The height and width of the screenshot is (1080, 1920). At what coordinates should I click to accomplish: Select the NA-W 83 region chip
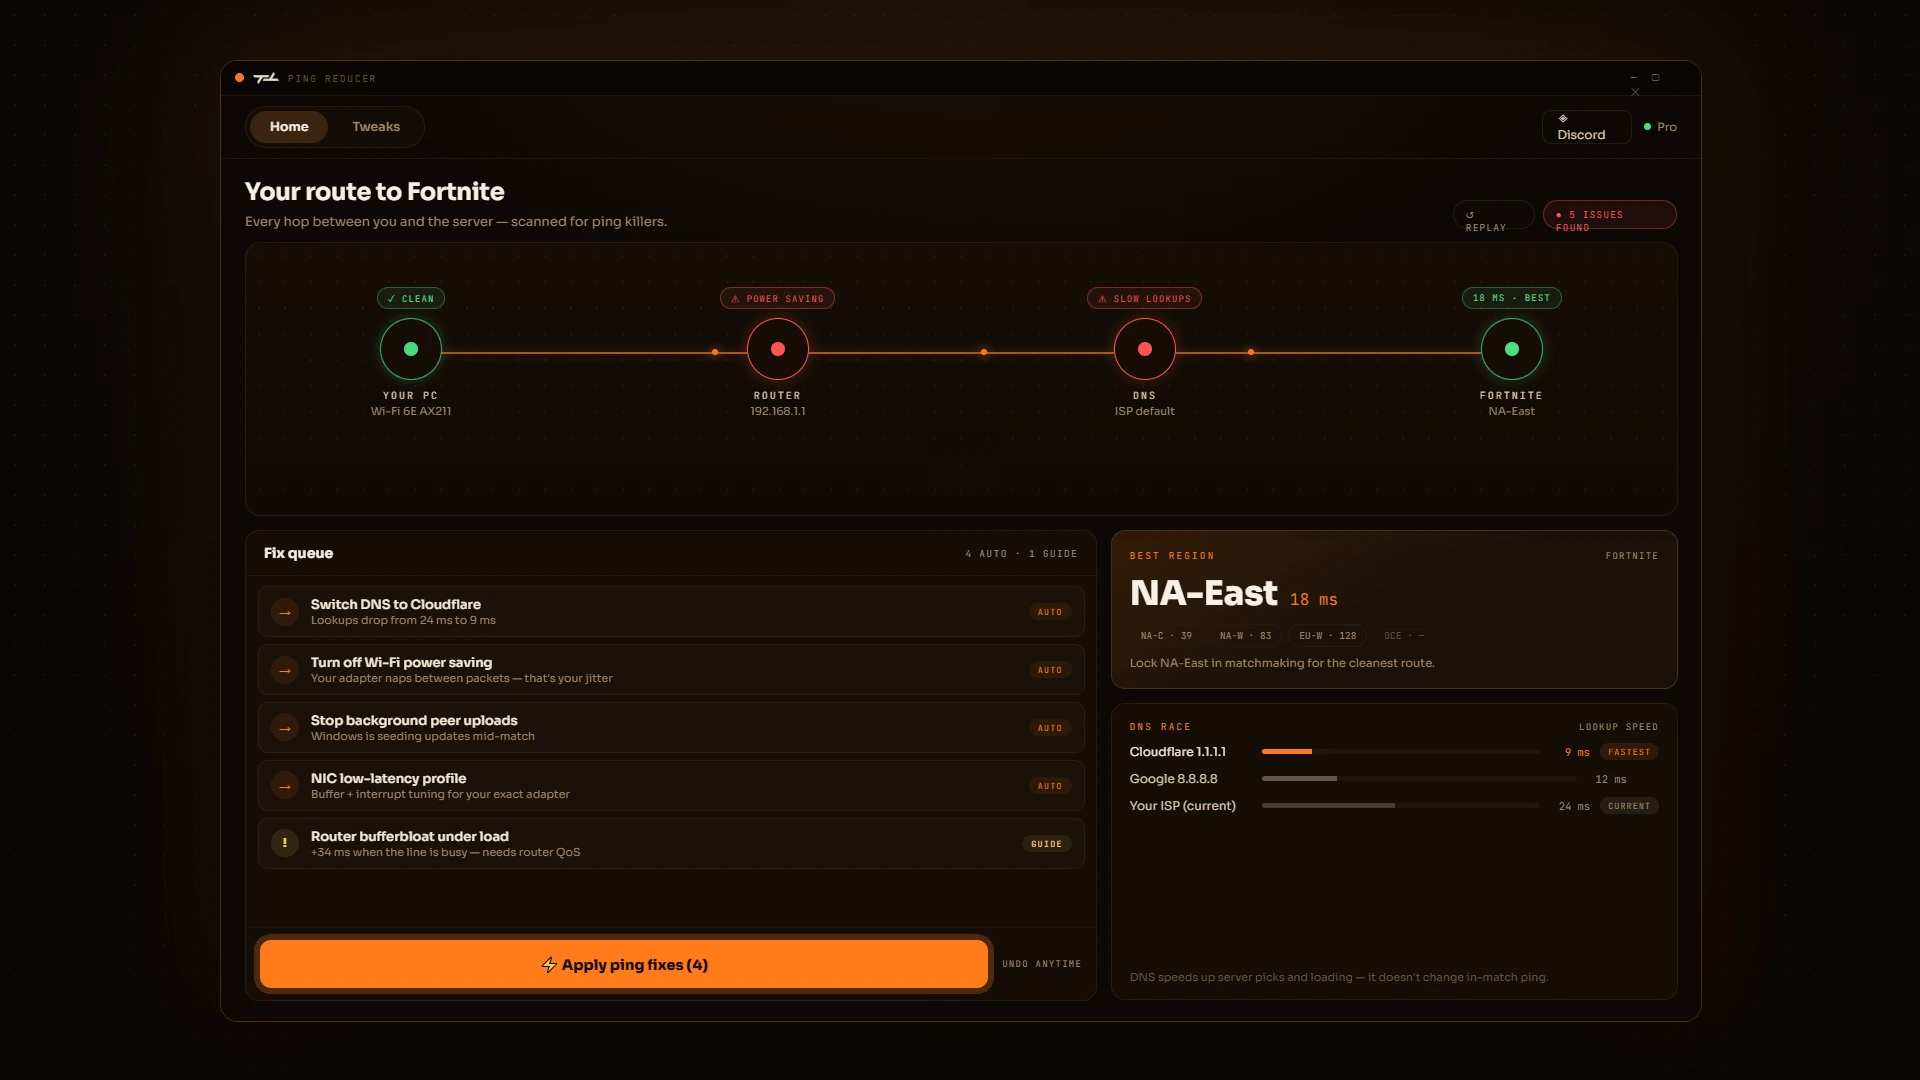(1245, 636)
